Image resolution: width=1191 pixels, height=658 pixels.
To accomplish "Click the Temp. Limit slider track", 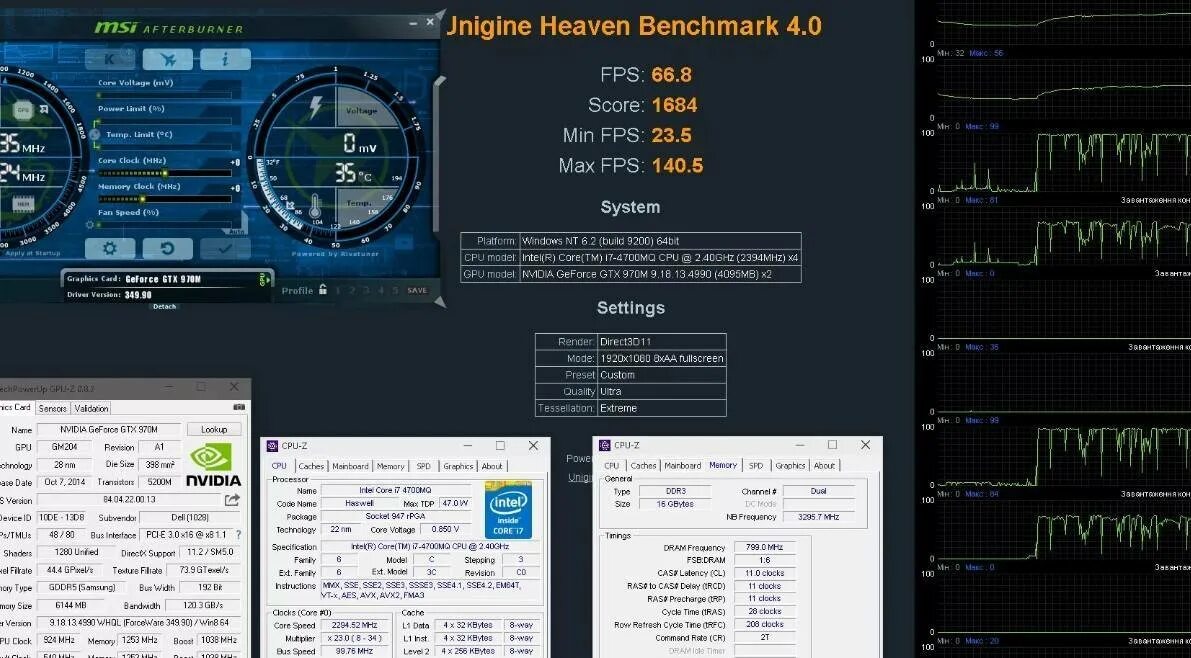I will click(x=164, y=147).
